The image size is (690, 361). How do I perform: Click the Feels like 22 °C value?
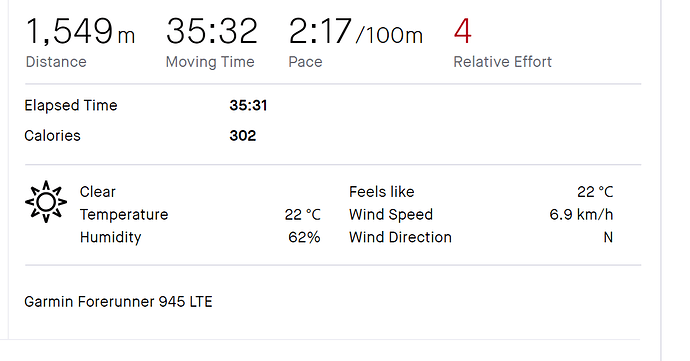click(x=595, y=192)
